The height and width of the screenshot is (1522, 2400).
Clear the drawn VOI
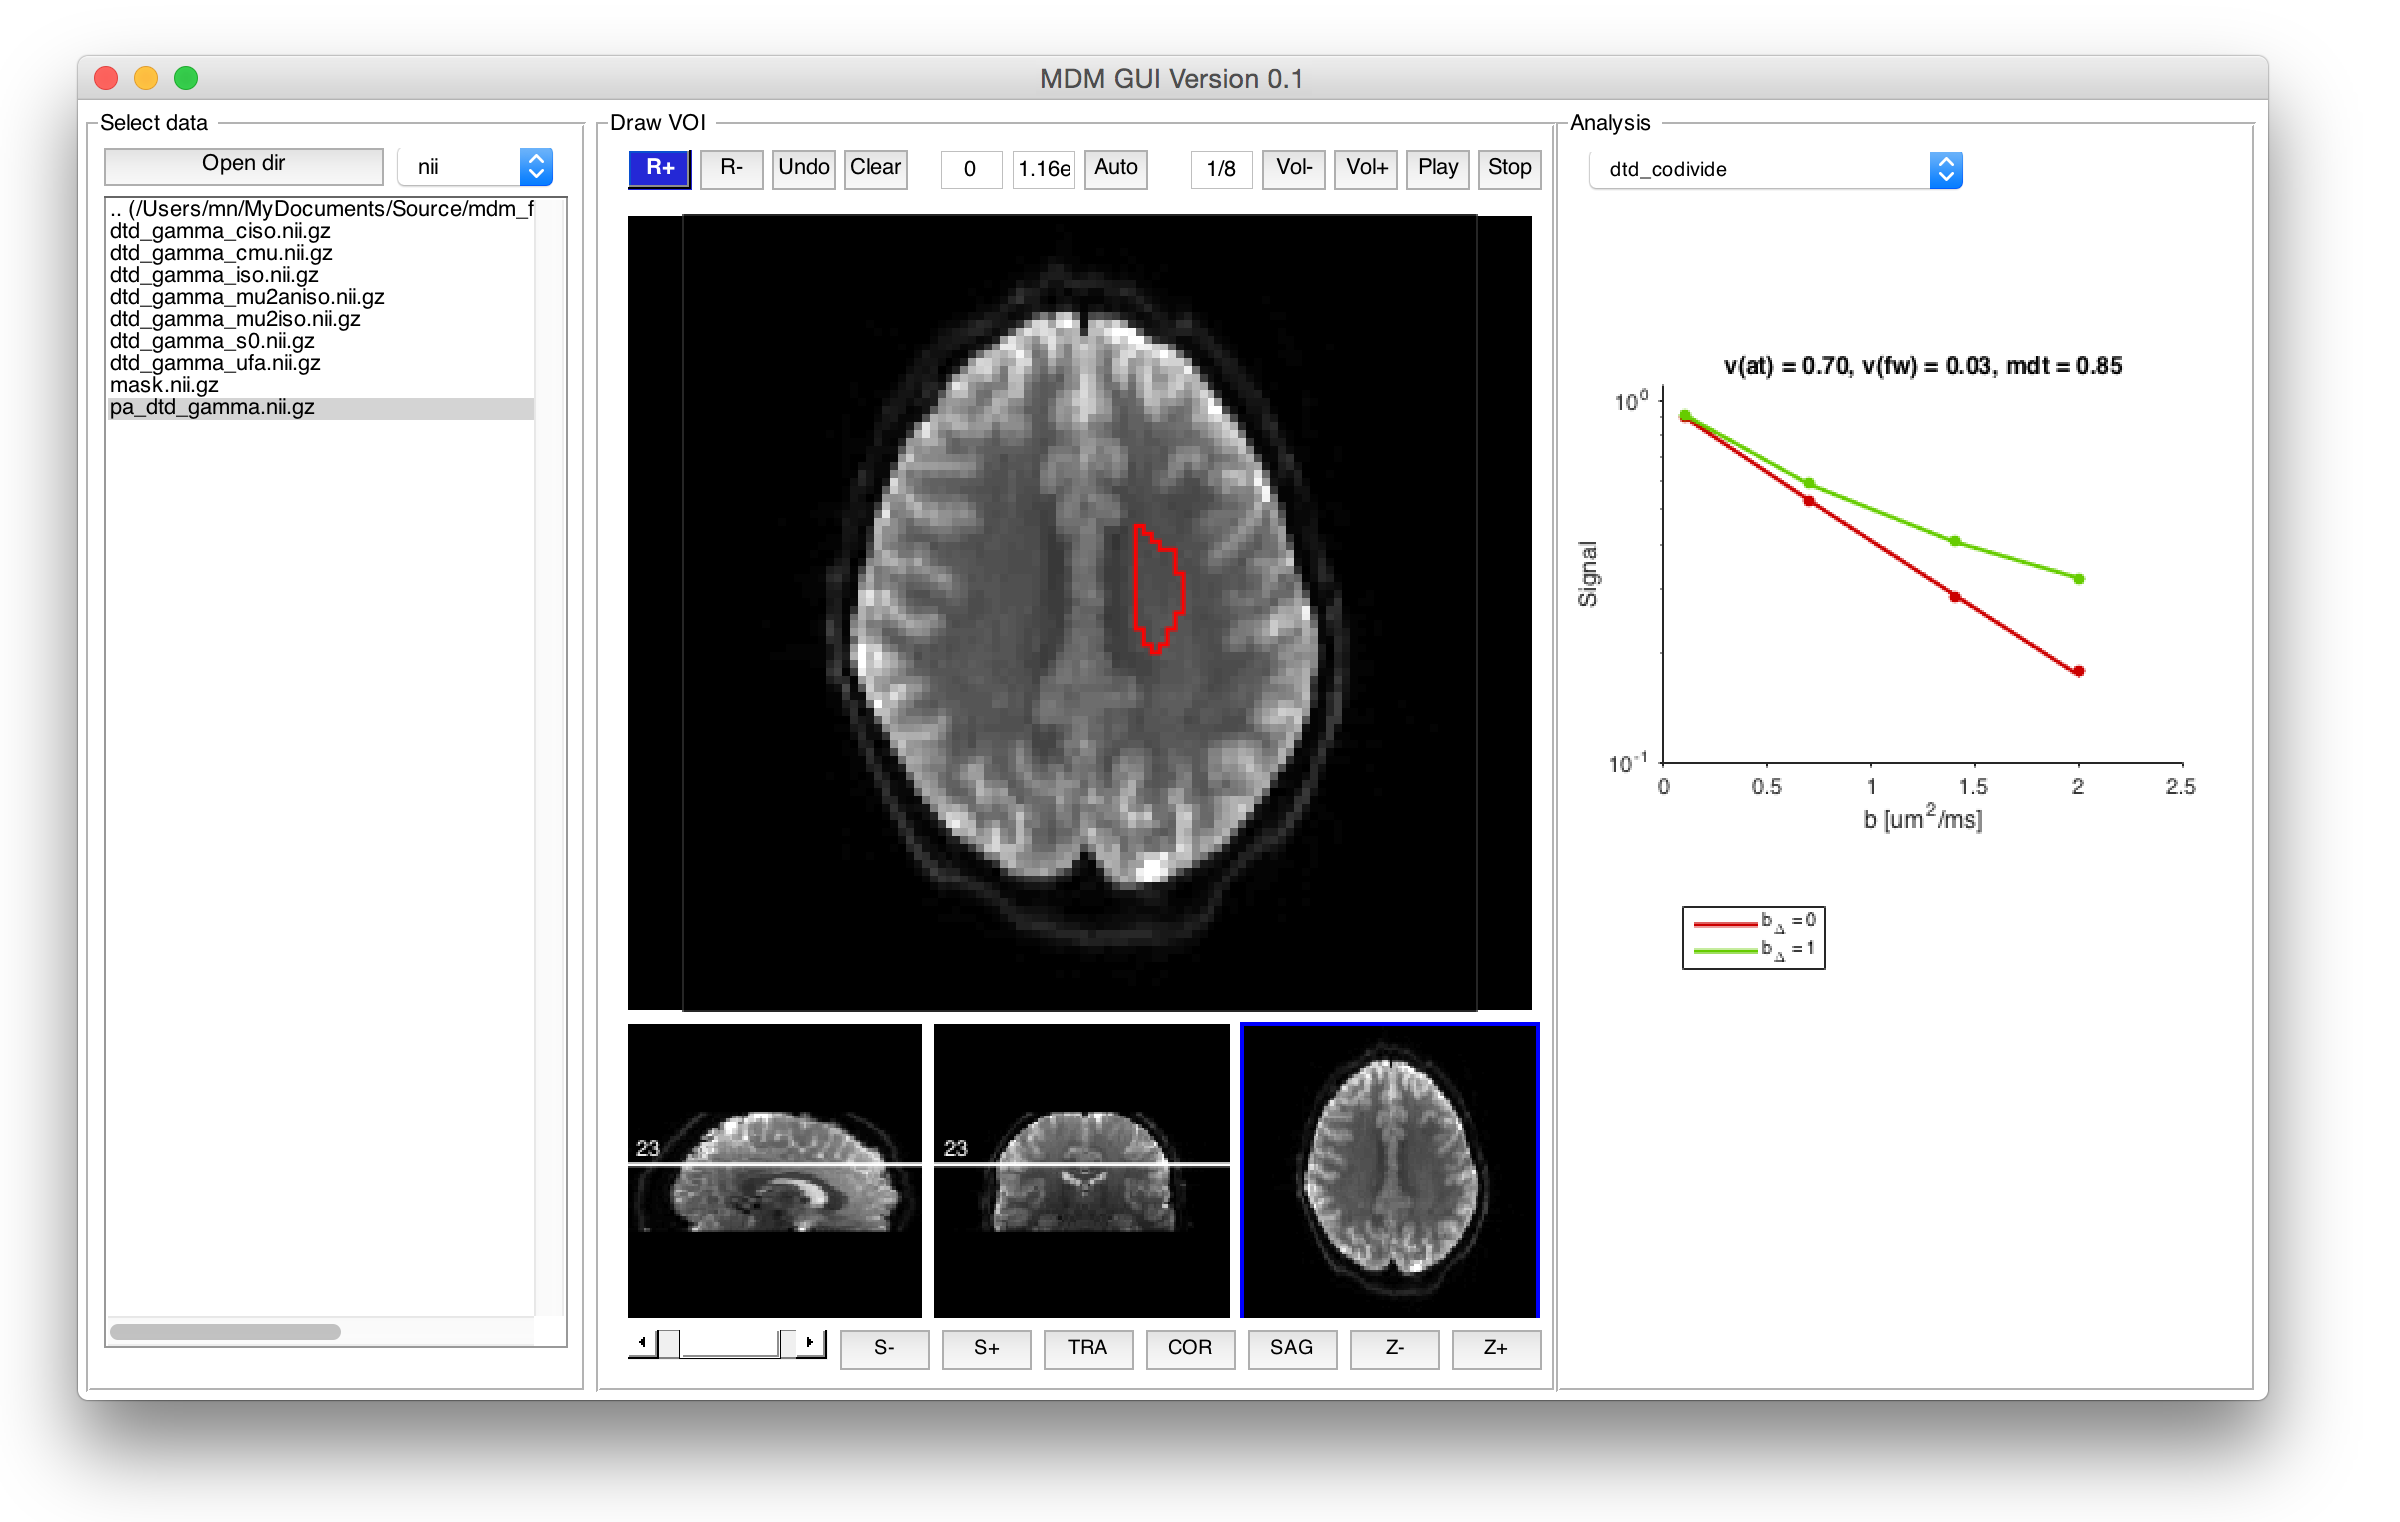(x=875, y=168)
